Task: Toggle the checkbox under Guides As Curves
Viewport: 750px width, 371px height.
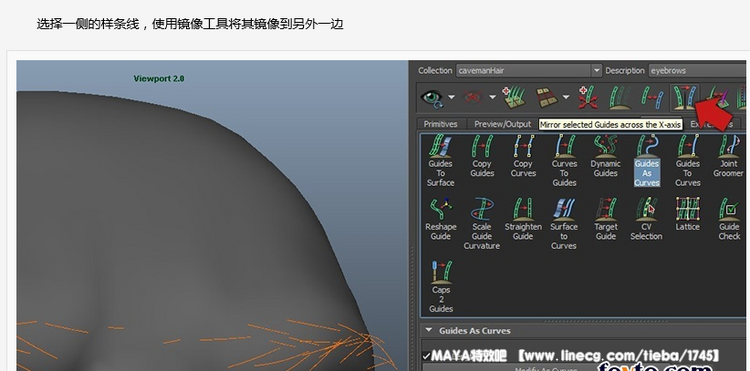Action: click(x=426, y=356)
